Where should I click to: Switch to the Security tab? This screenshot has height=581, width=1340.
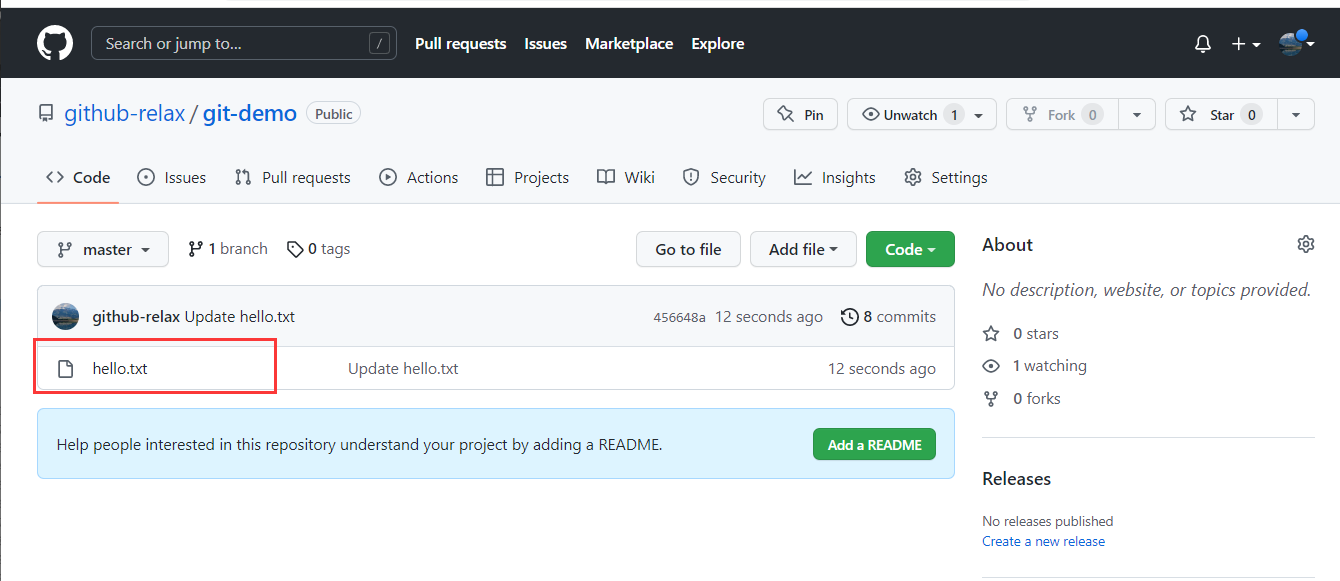[724, 177]
